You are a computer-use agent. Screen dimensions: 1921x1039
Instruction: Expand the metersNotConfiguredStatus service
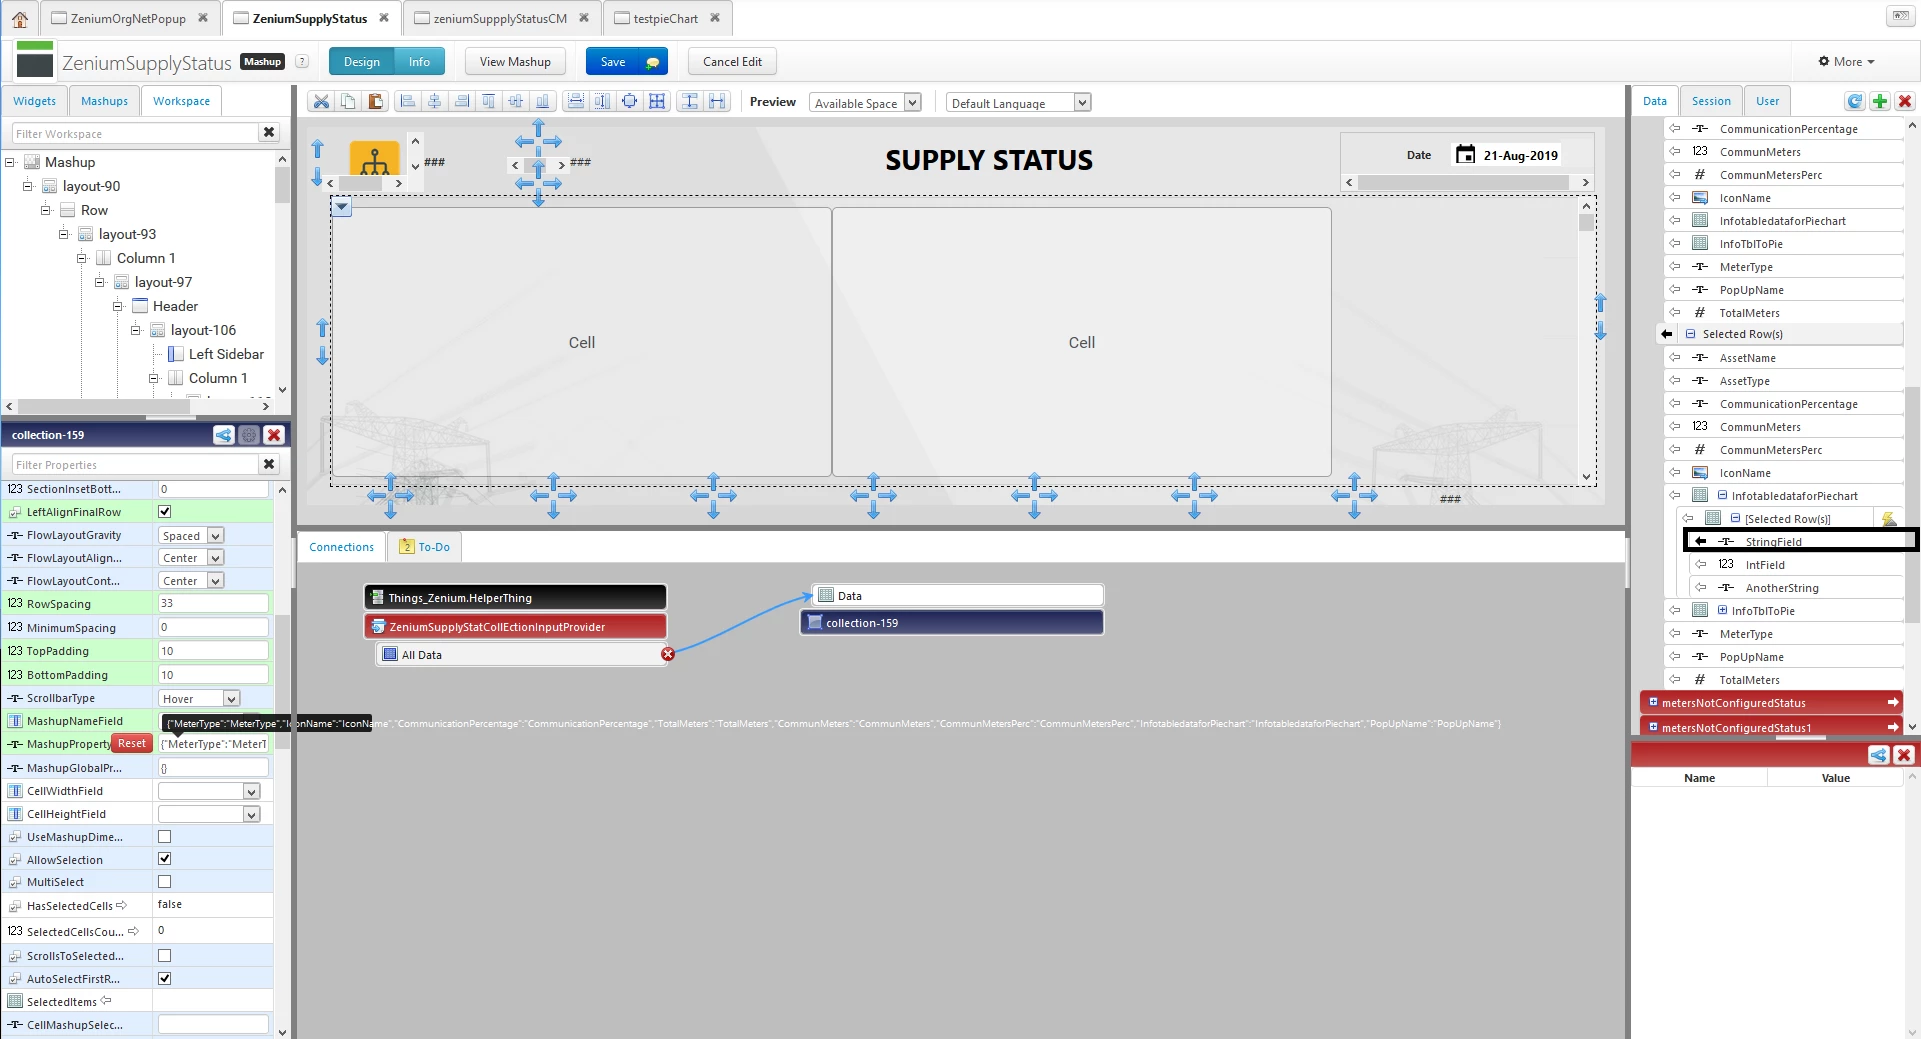click(1654, 702)
